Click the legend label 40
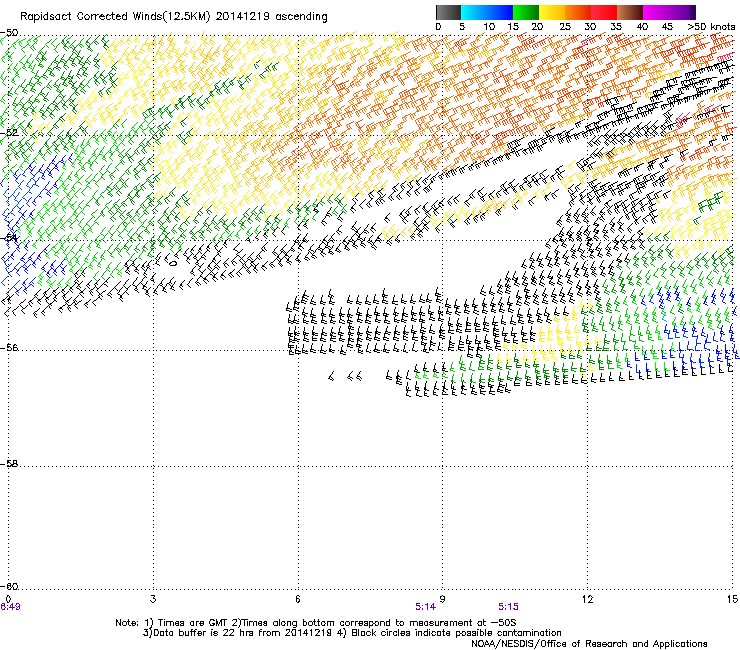This screenshot has width=740, height=650. click(x=642, y=27)
